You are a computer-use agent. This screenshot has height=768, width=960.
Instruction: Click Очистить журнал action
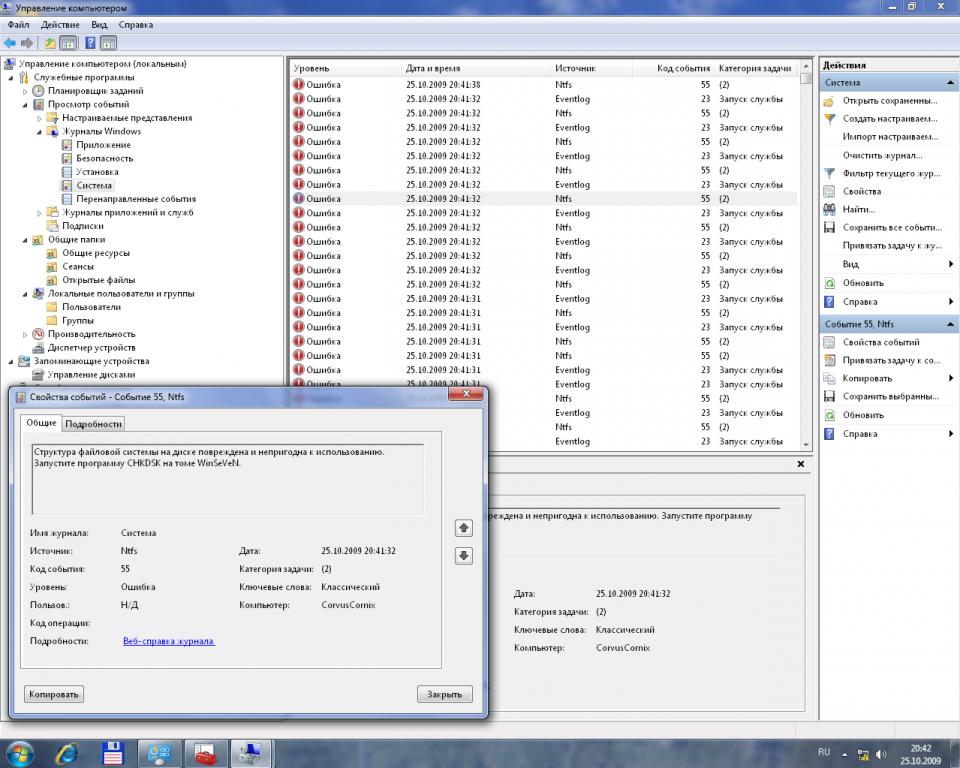[882, 155]
